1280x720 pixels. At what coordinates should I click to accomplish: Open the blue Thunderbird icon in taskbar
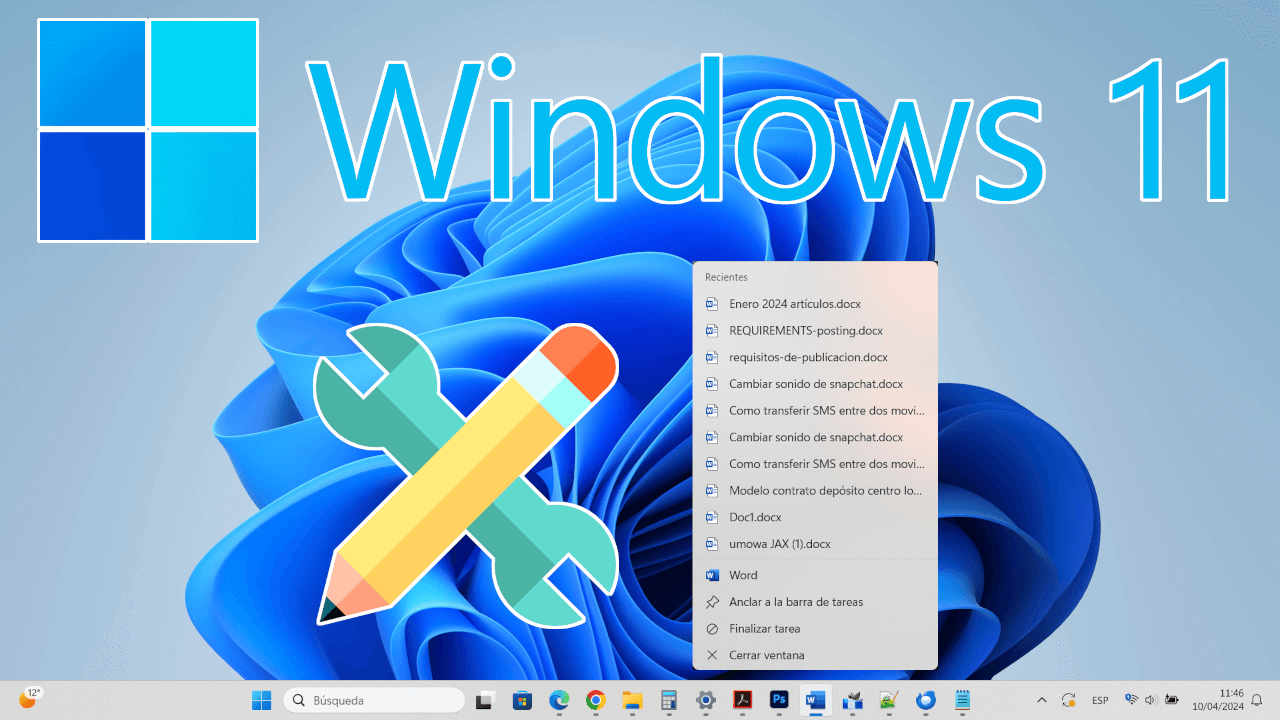[926, 700]
